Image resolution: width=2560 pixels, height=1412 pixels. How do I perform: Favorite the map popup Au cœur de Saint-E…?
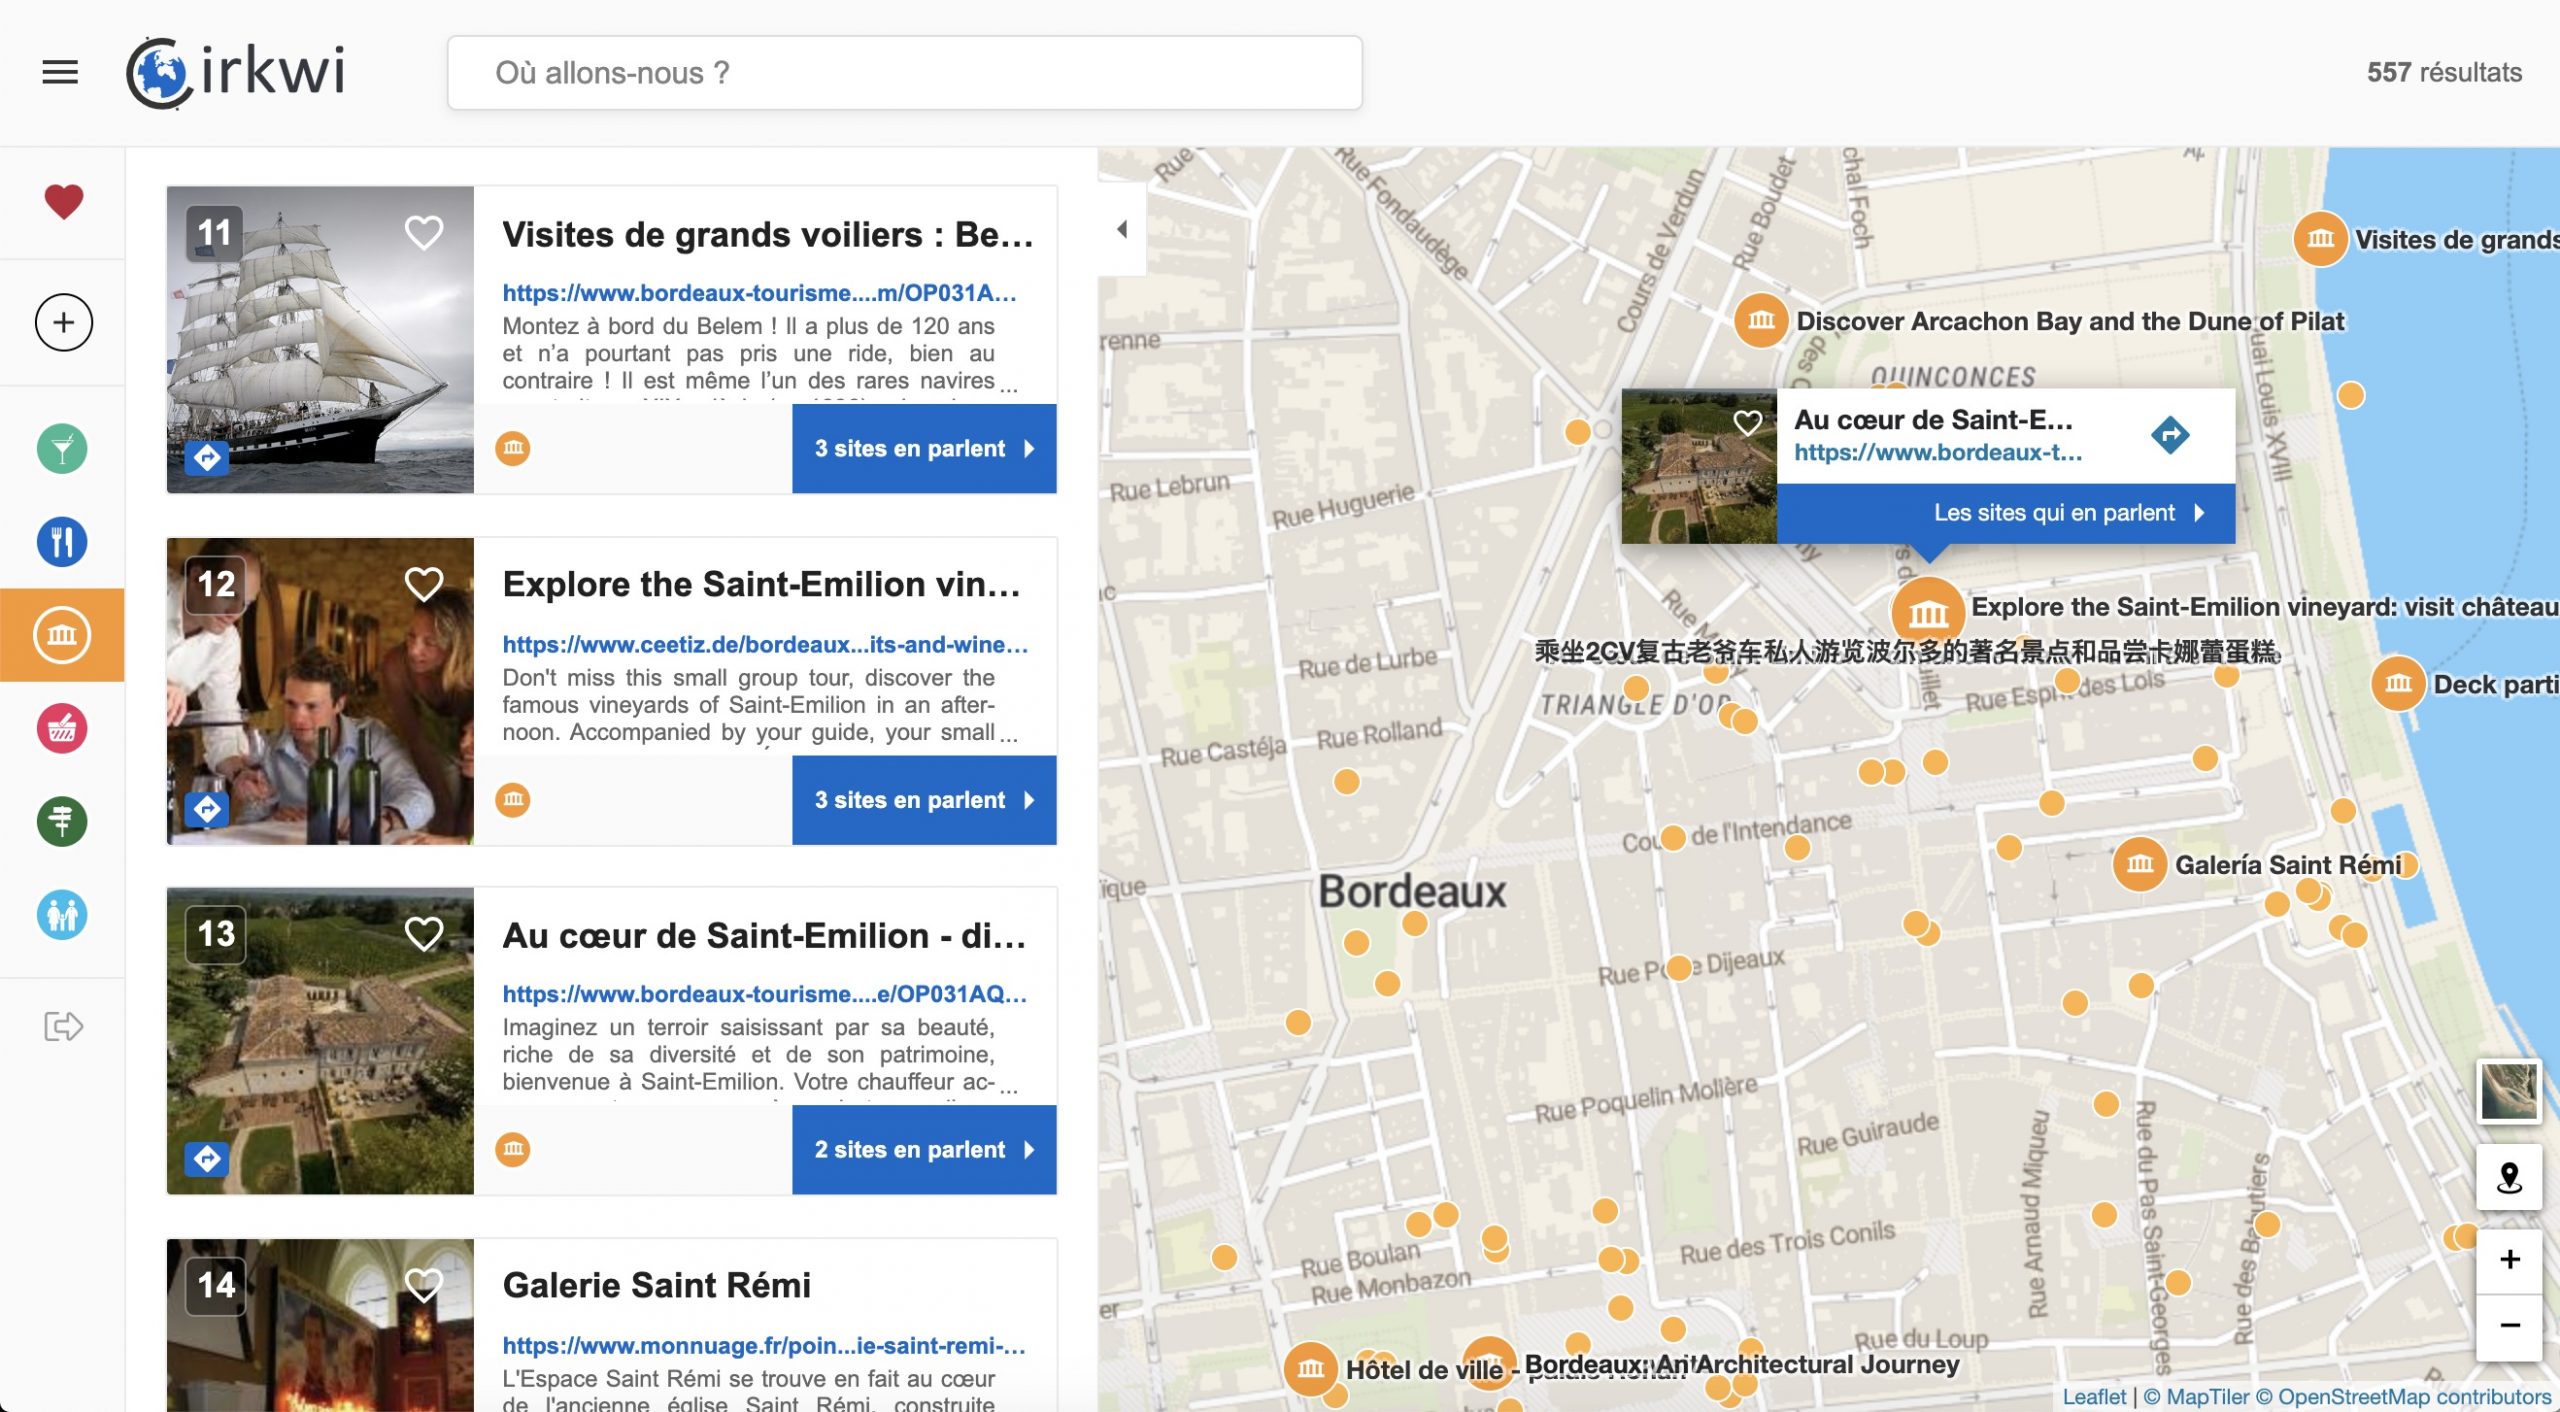1747,423
